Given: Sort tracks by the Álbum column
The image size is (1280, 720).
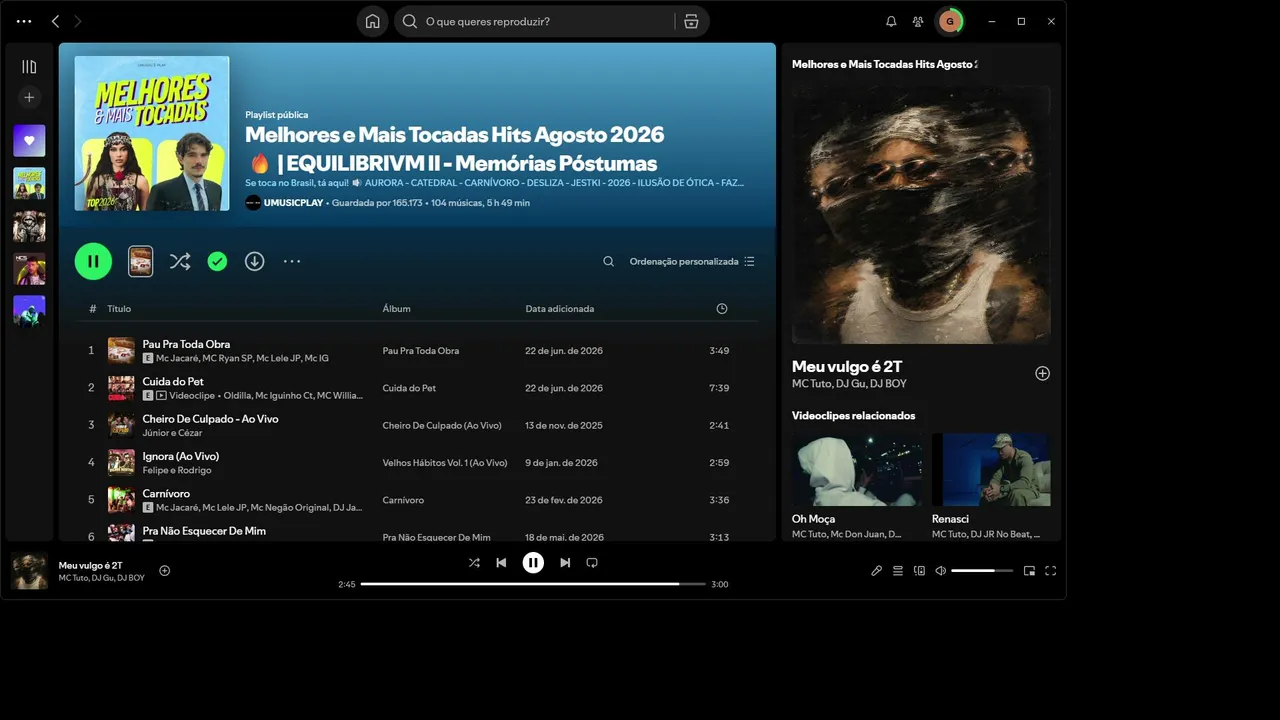Looking at the screenshot, I should click(396, 309).
